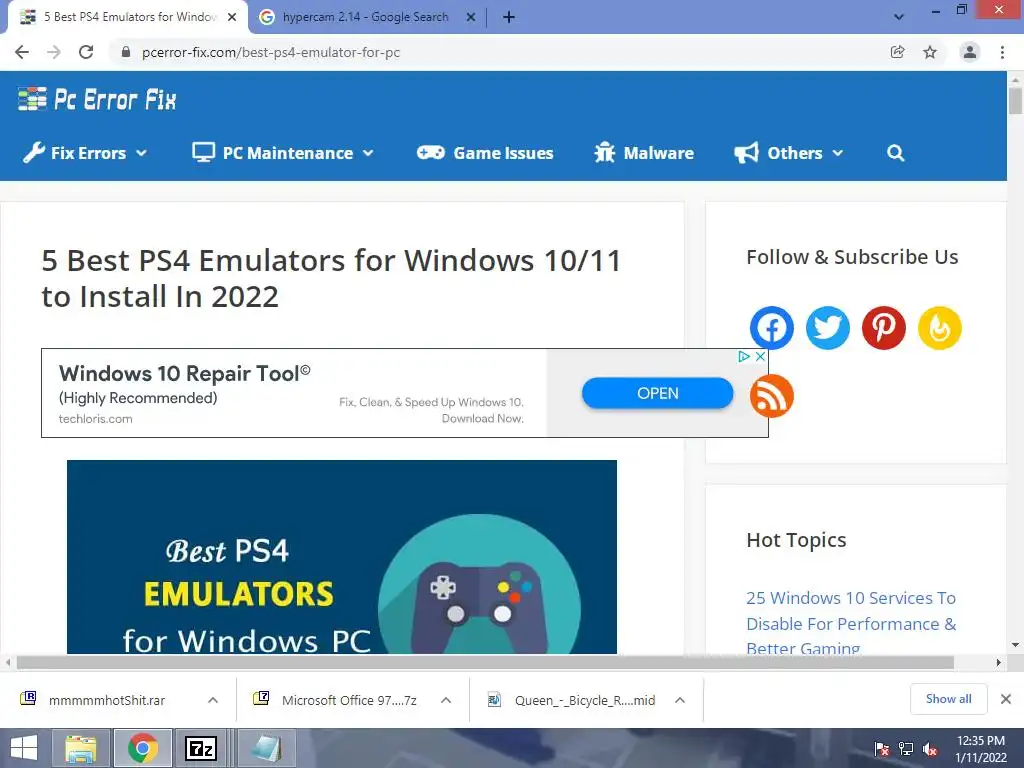Click the browser back arrow
1024x768 pixels.
coord(22,52)
